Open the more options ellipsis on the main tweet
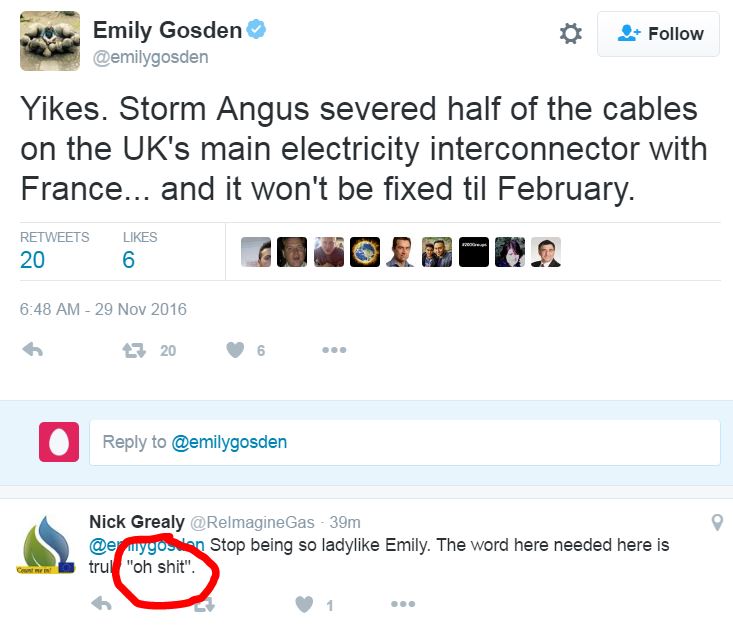 pos(333,350)
